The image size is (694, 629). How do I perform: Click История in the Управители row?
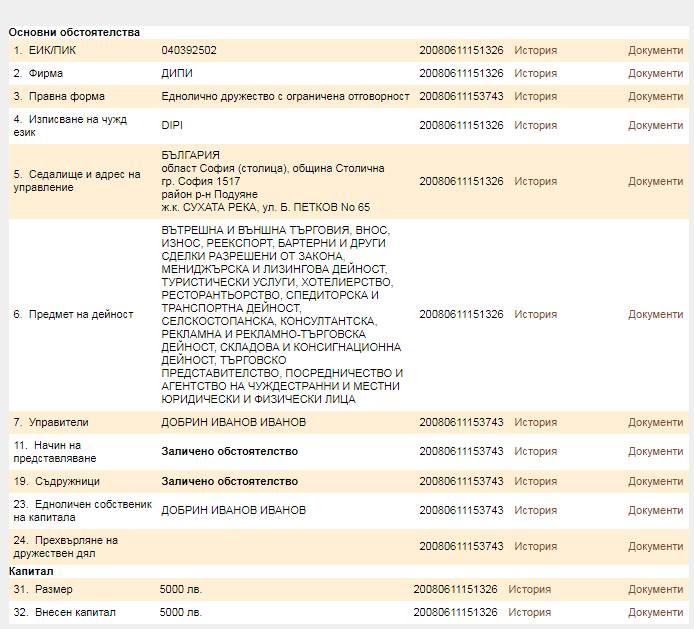[535, 422]
